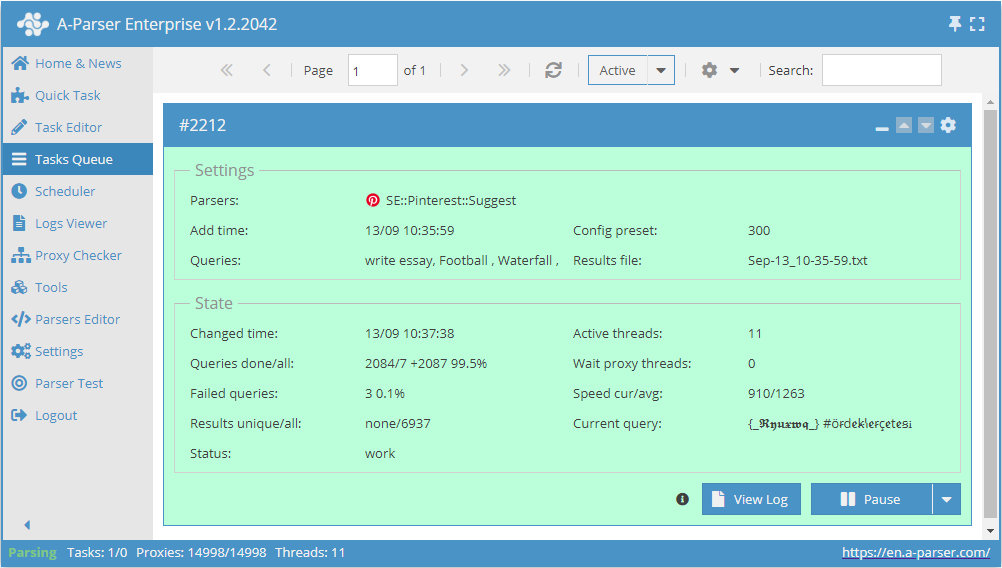Click the page number input box
Viewport: 1002px width, 568px height.
[372, 70]
